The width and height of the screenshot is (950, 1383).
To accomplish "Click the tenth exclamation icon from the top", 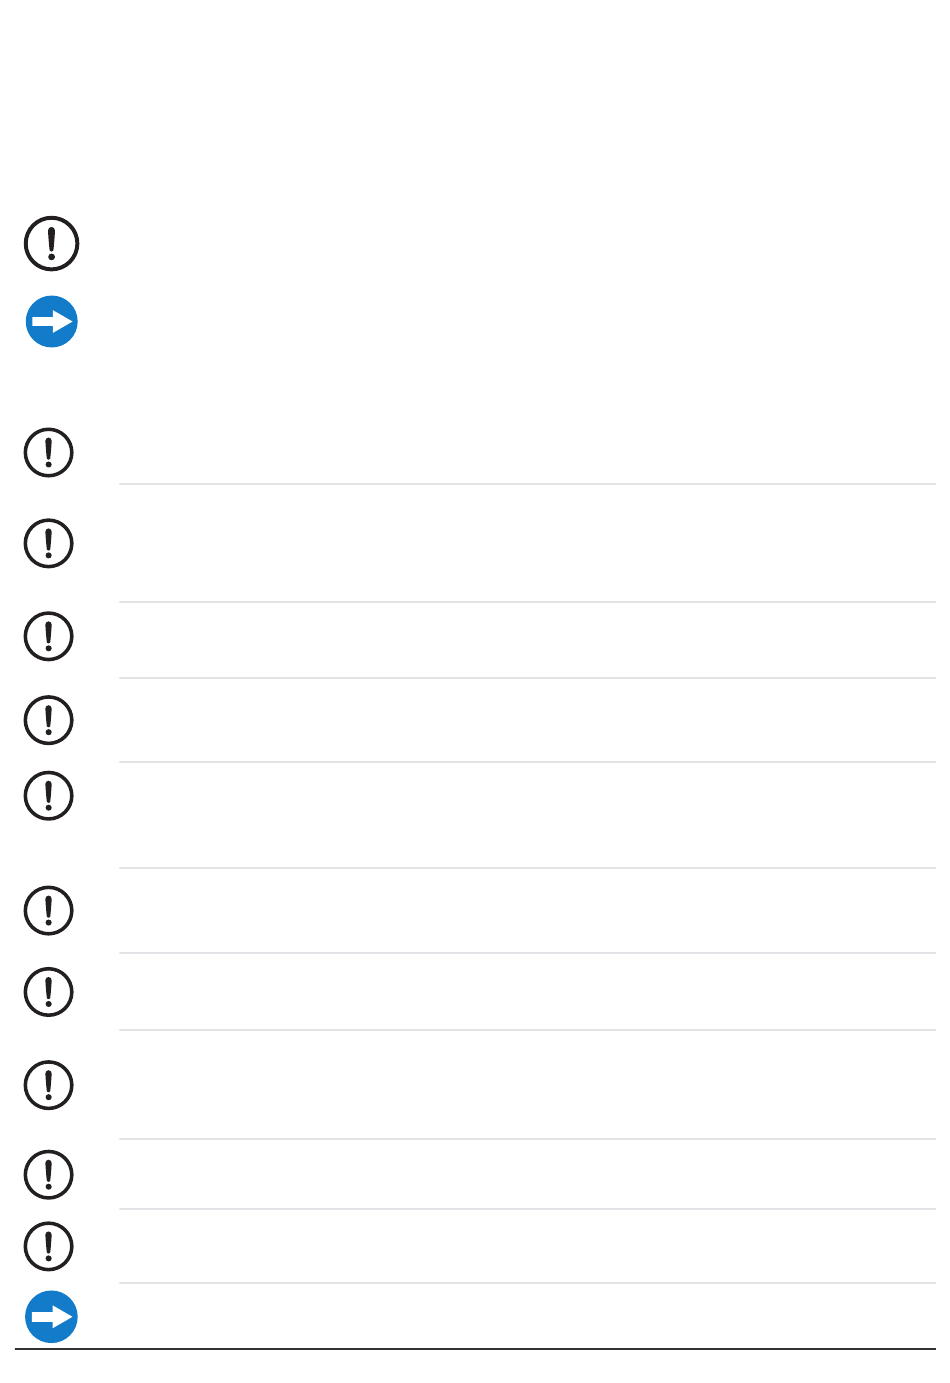I will (x=49, y=1174).
